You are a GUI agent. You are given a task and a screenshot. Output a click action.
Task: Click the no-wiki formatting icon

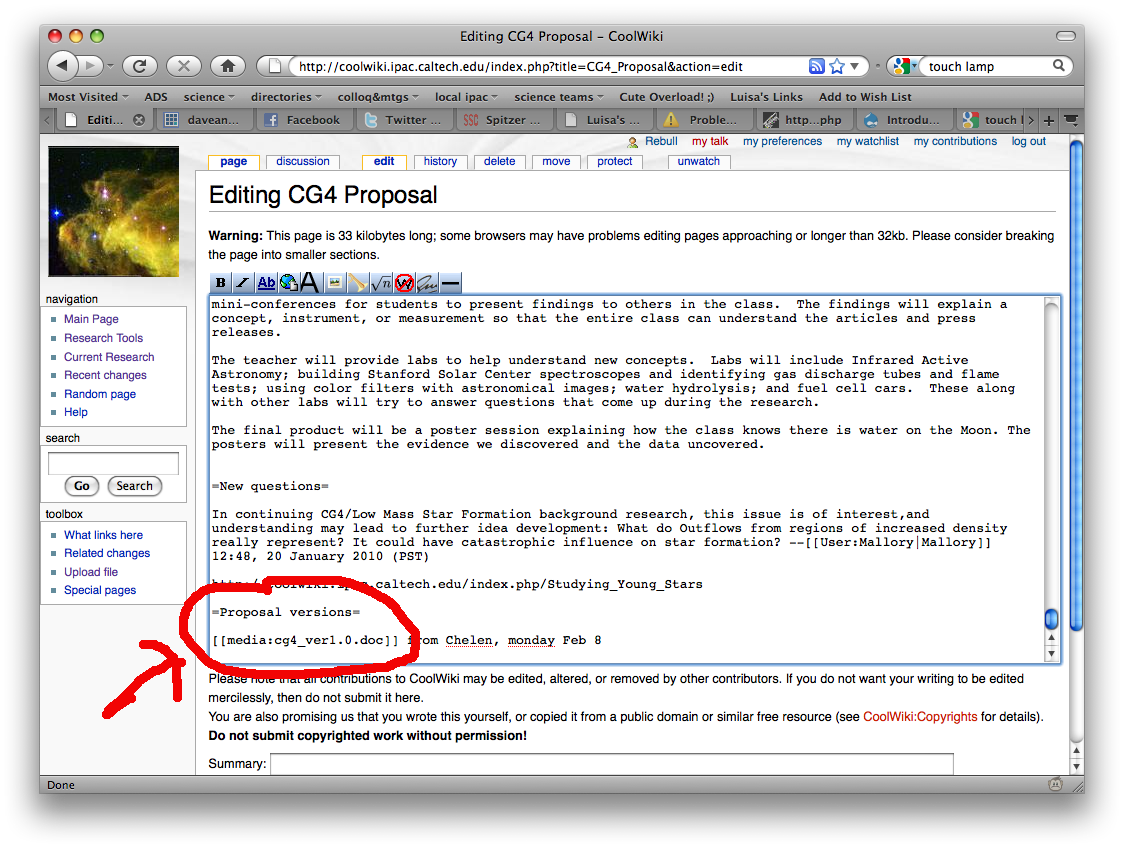point(404,283)
